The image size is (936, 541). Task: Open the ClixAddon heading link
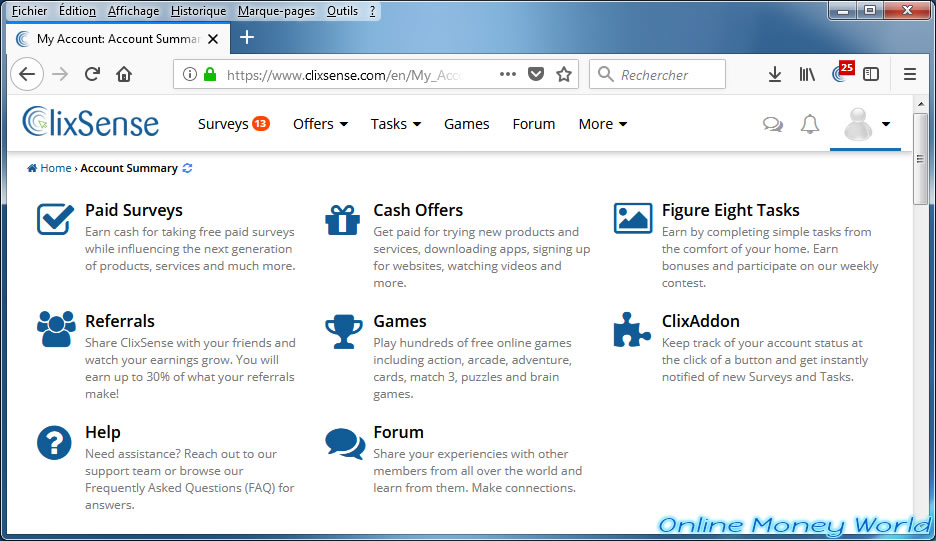(700, 321)
